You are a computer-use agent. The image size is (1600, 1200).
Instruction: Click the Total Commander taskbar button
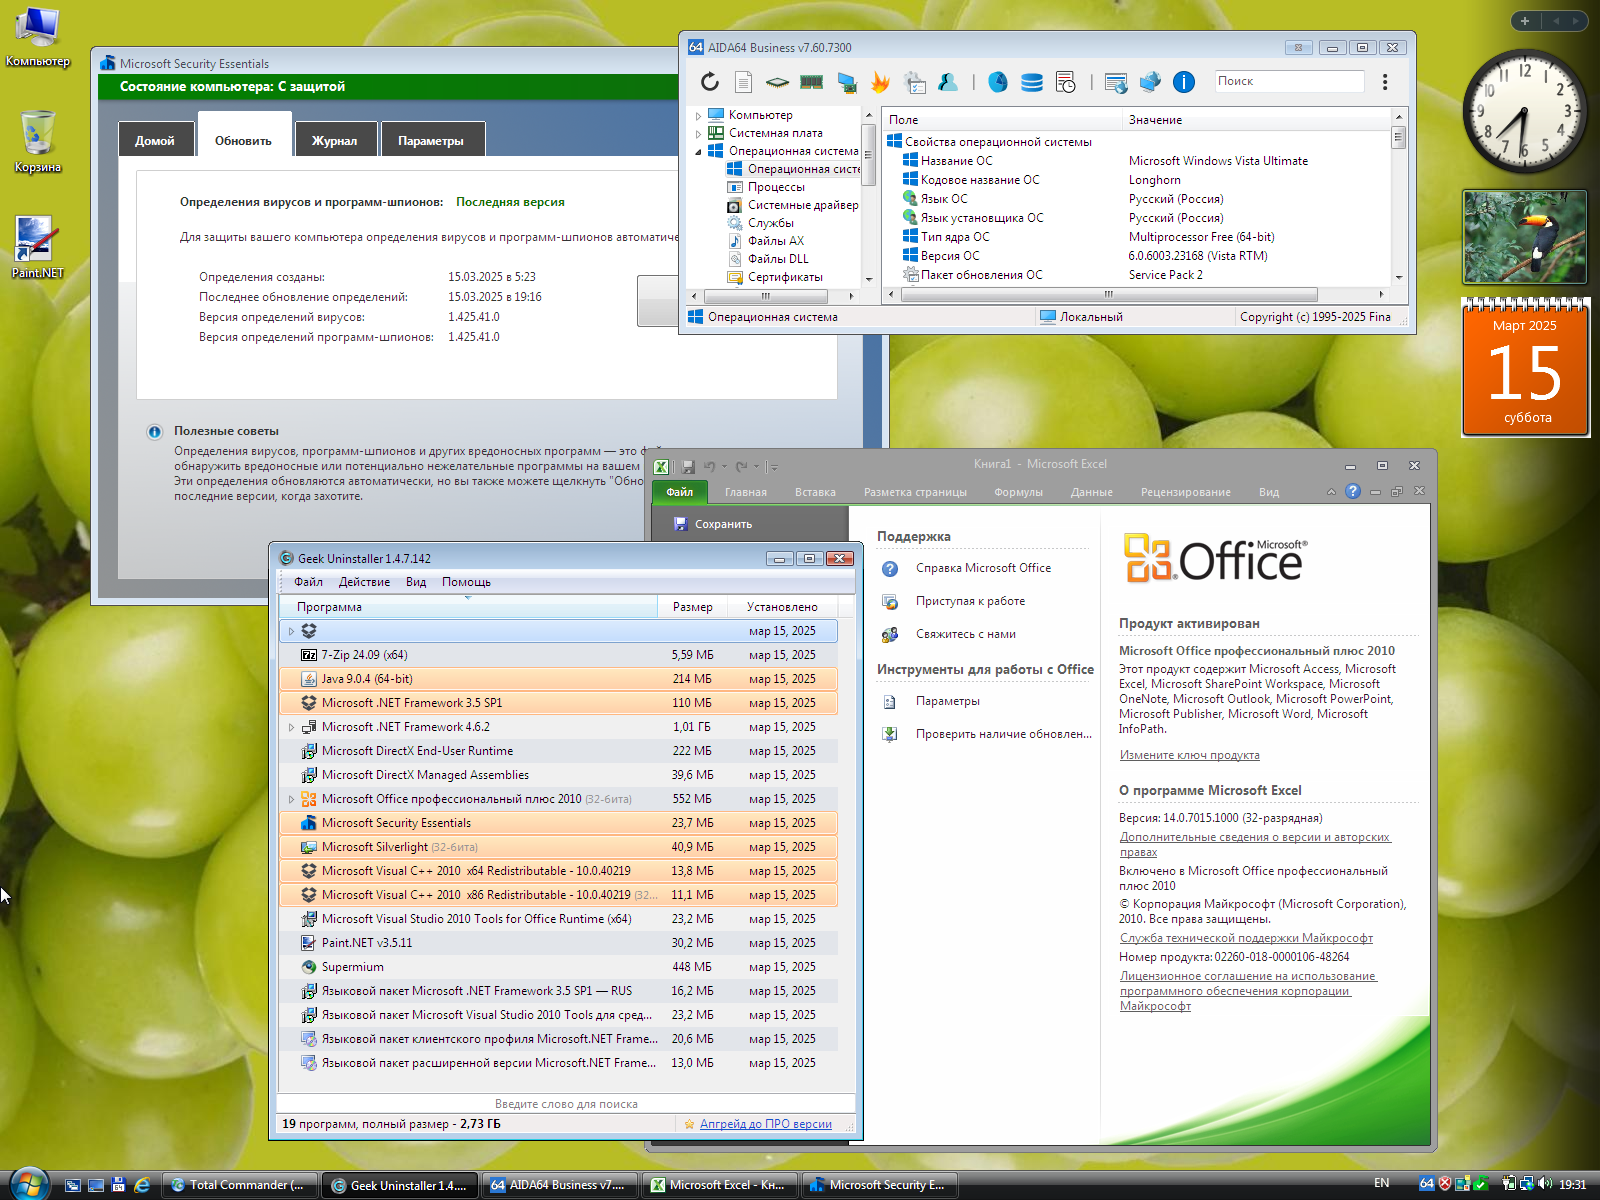pos(239,1185)
